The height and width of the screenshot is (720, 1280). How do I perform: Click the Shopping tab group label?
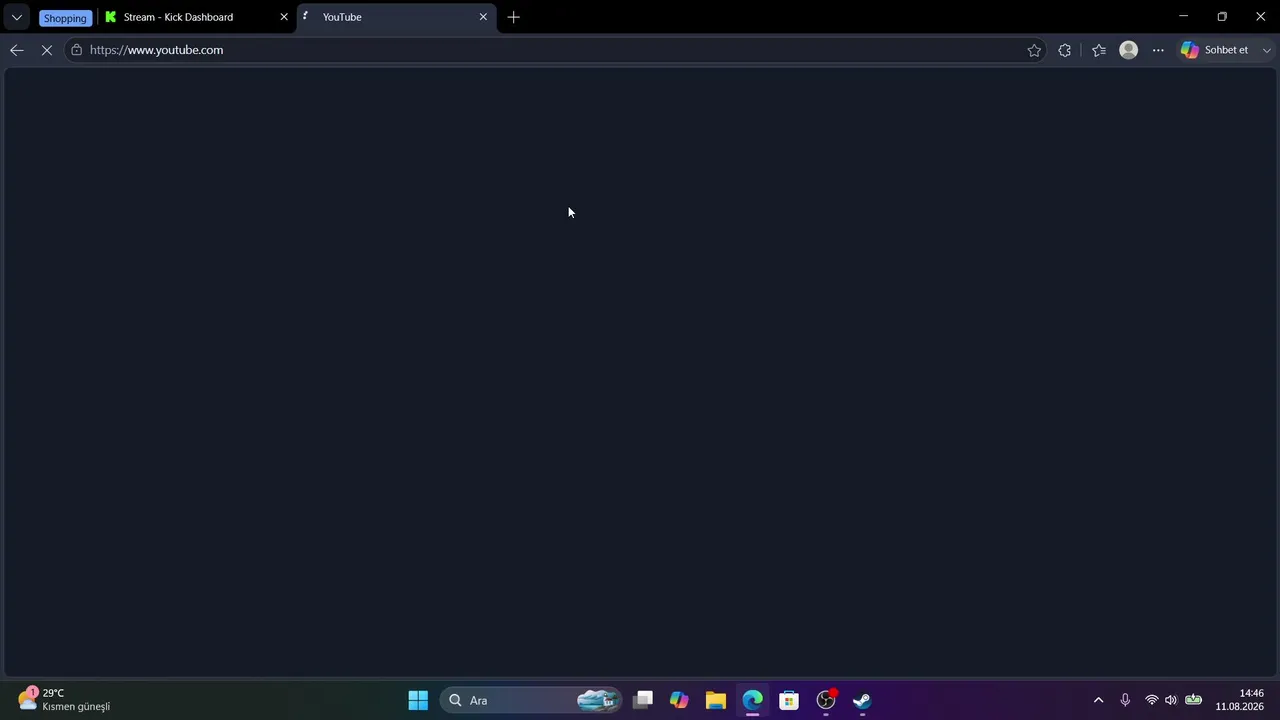[x=65, y=18]
